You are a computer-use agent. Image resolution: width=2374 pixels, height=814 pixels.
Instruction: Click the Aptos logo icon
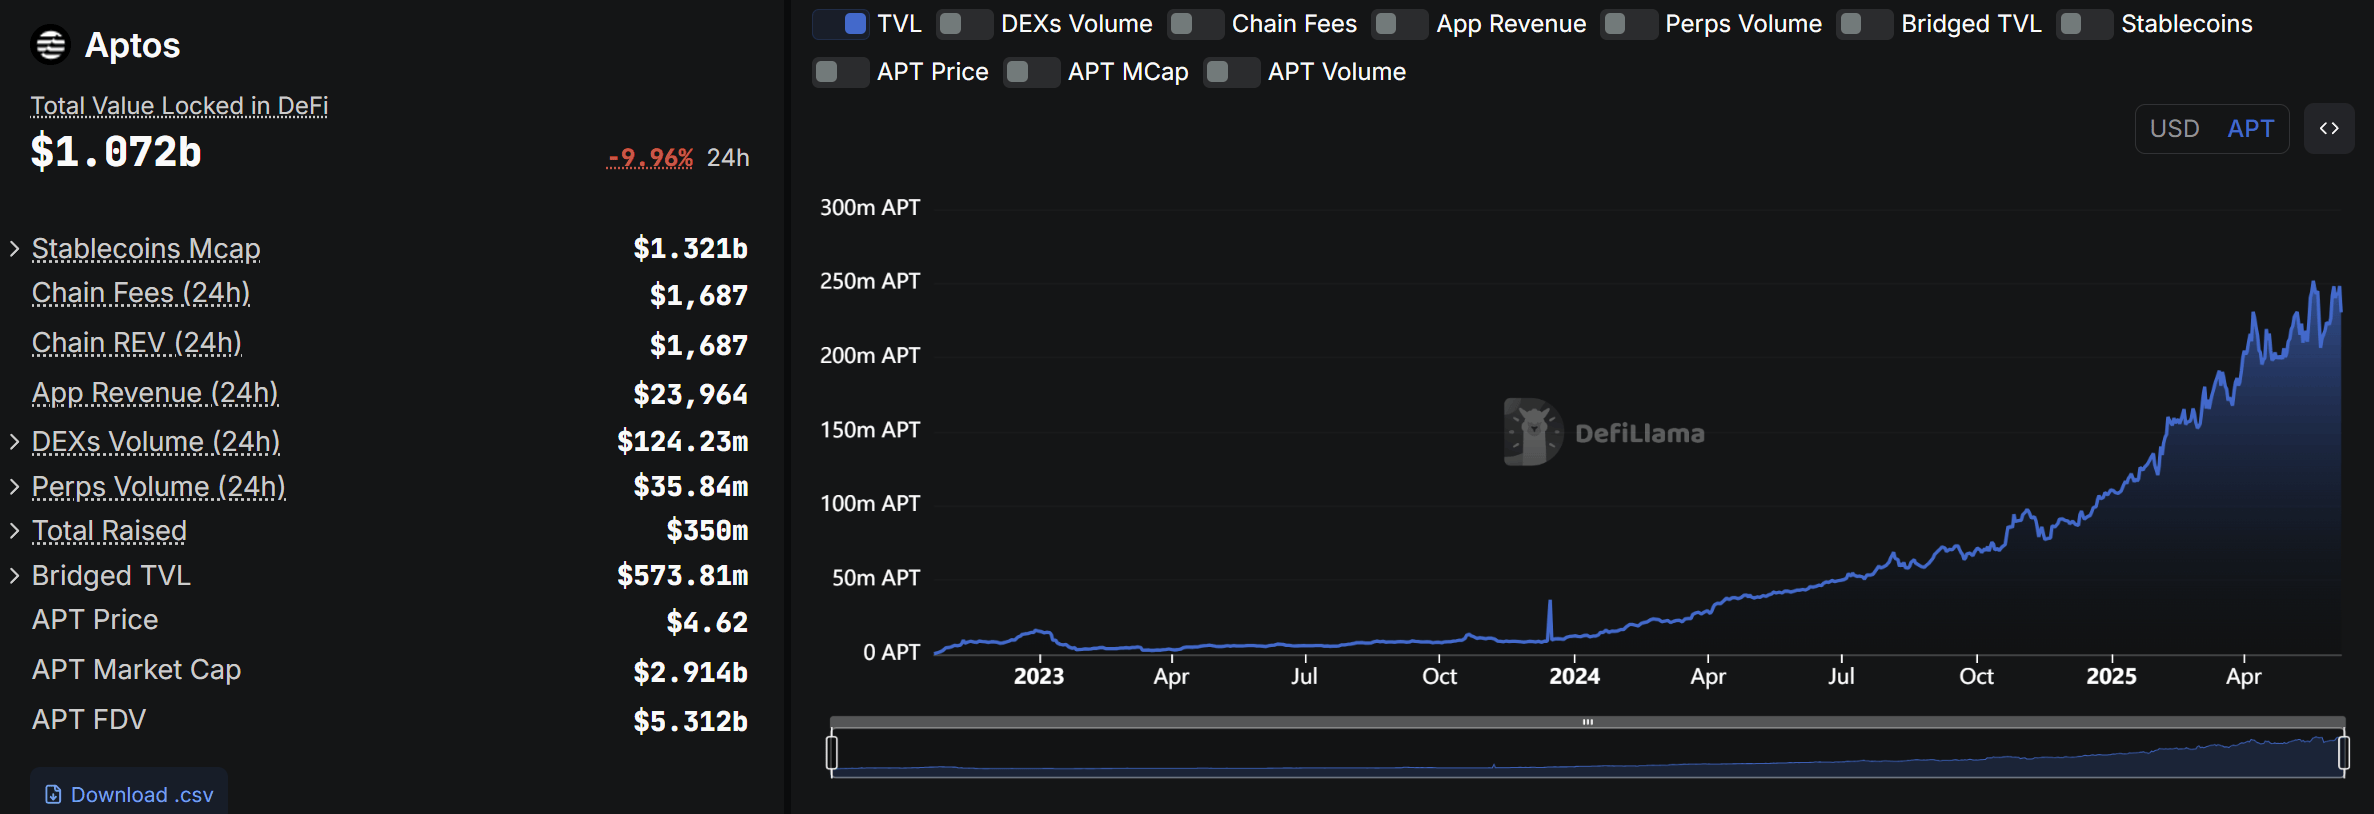tap(50, 45)
